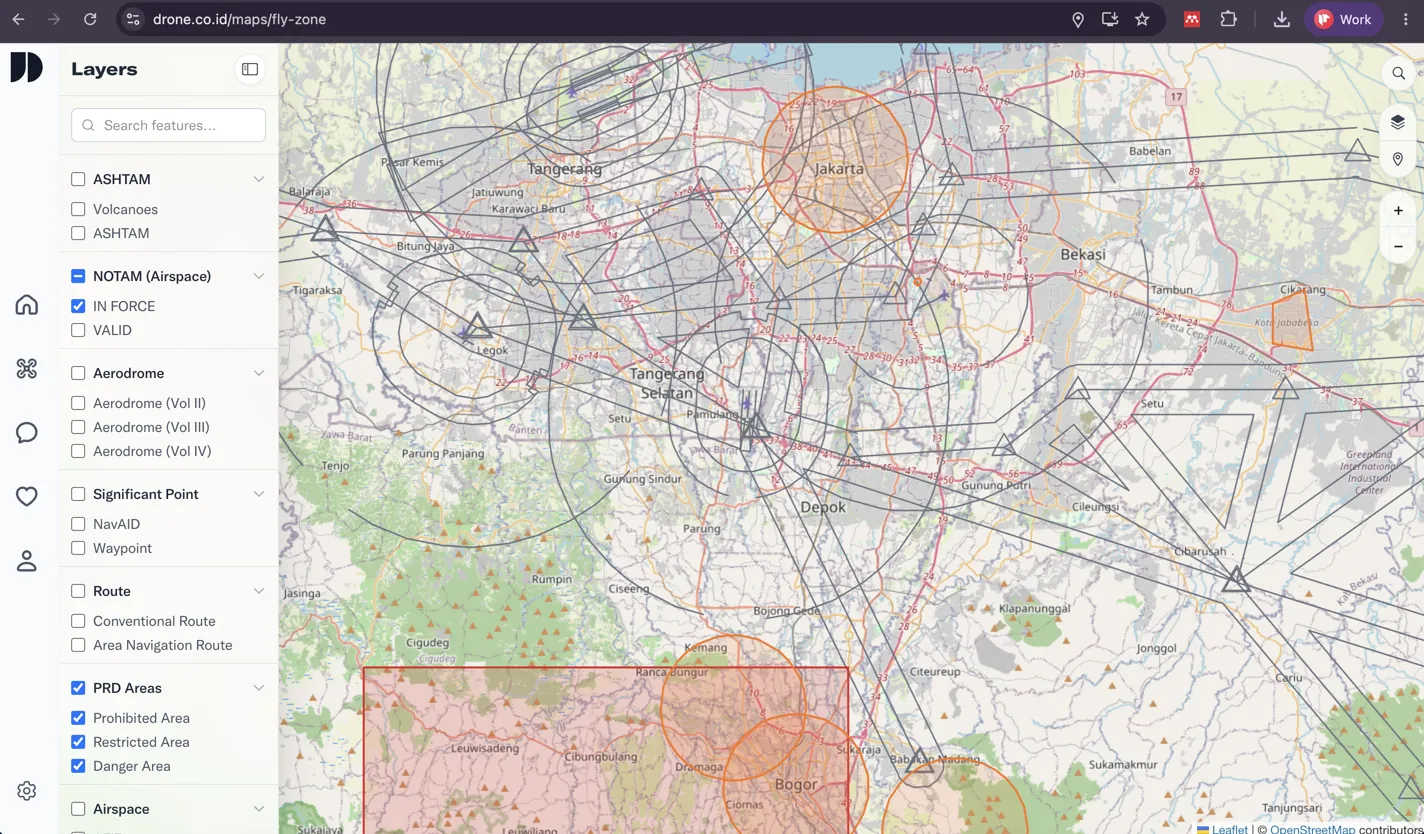
Task: Open the Chrome three-dot menu
Action: pyautogui.click(x=1406, y=19)
